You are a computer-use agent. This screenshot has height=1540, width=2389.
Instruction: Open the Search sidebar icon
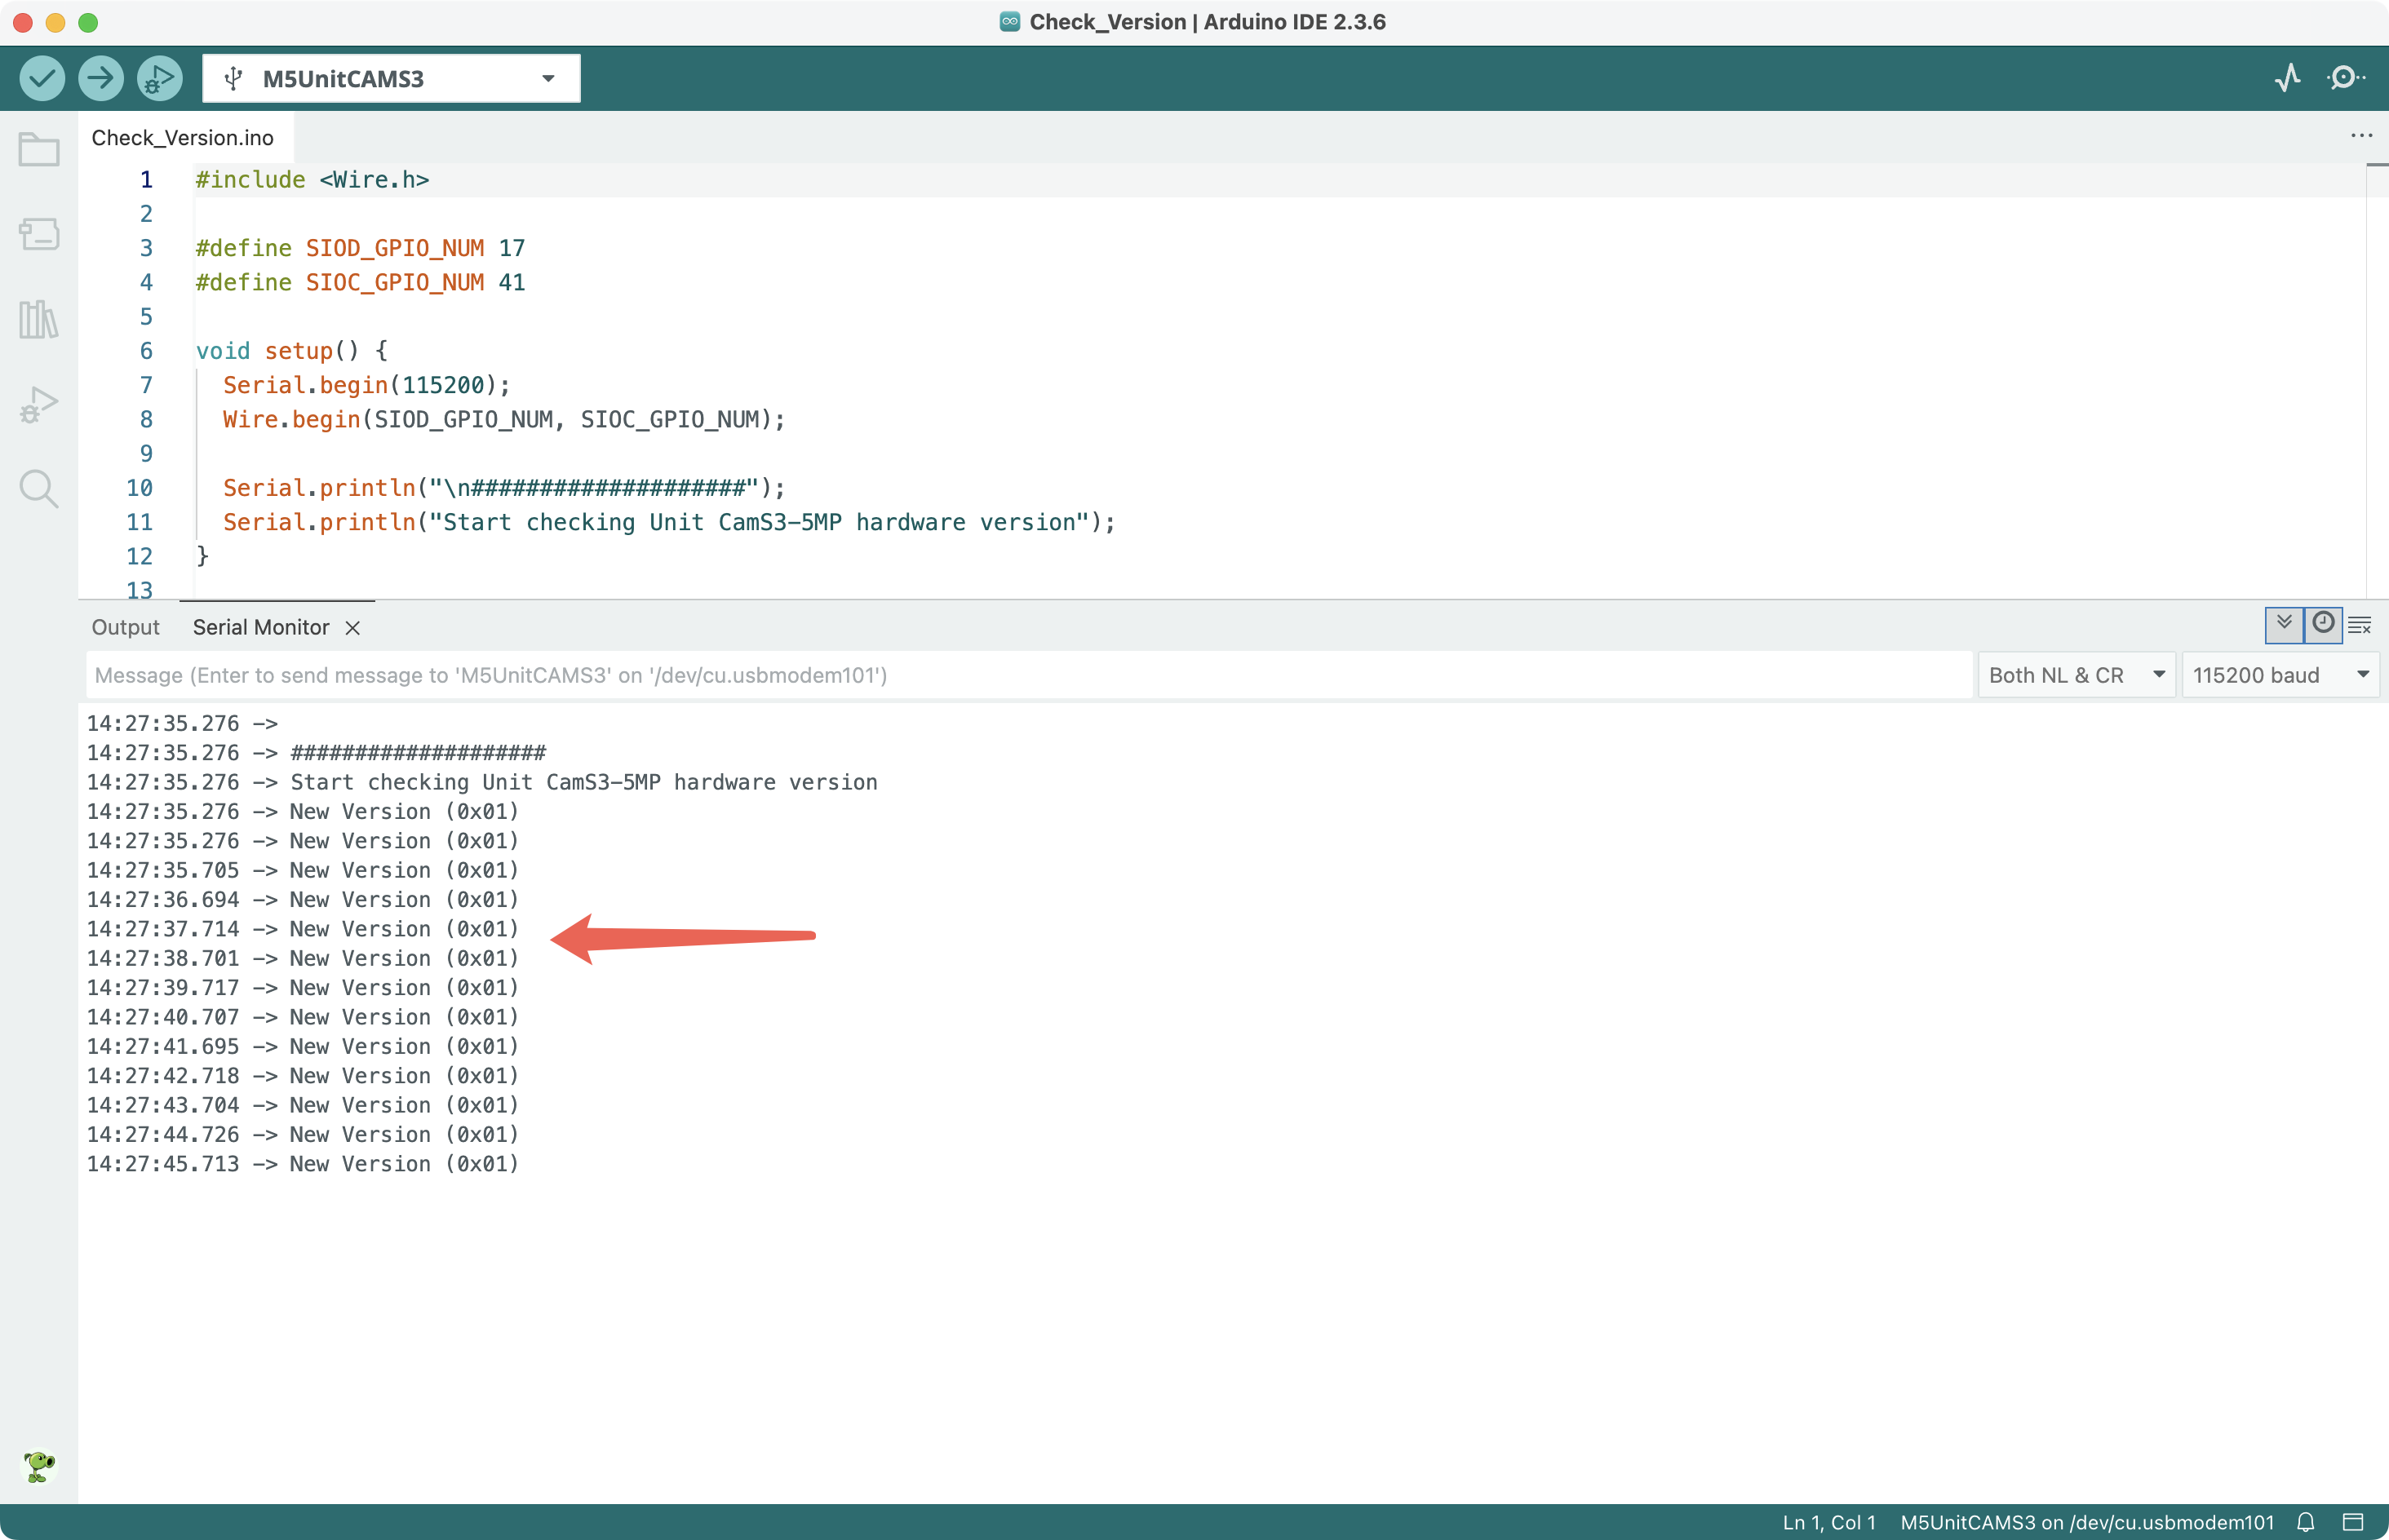click(x=39, y=489)
